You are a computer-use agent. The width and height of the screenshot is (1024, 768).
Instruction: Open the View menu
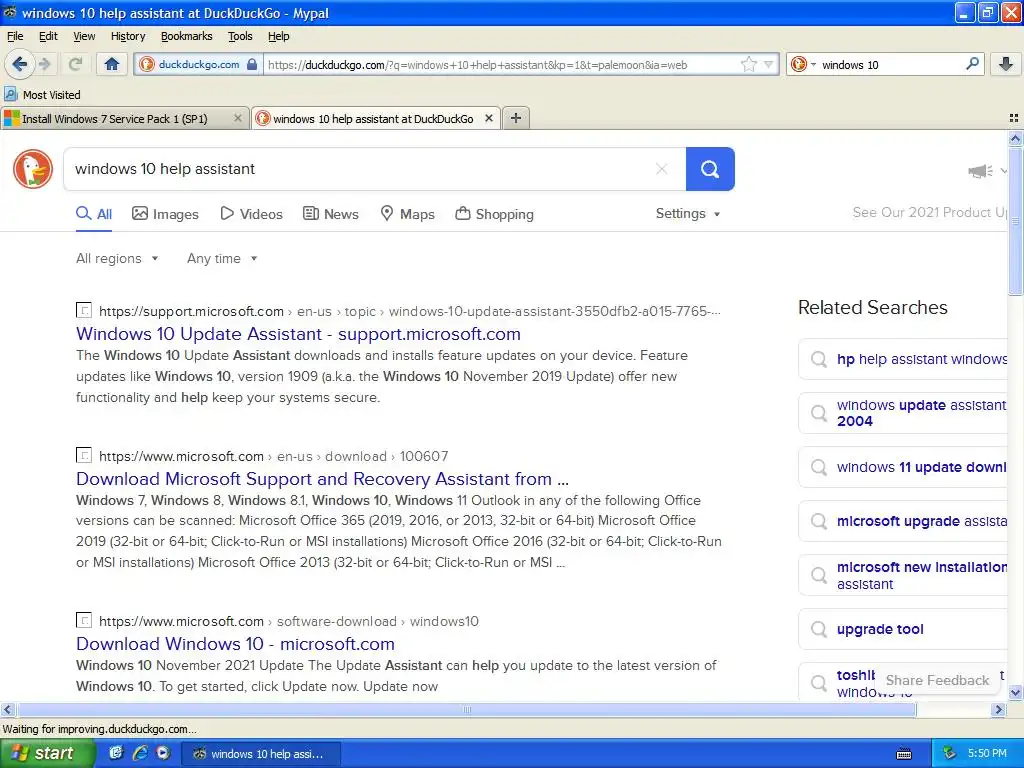[84, 36]
